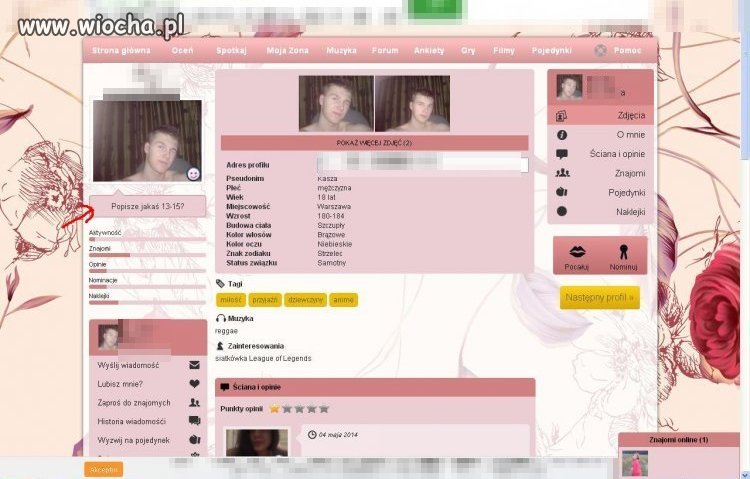750x479 pixels.
Task: Open the second photo thumbnail in gallery
Action: click(x=412, y=104)
